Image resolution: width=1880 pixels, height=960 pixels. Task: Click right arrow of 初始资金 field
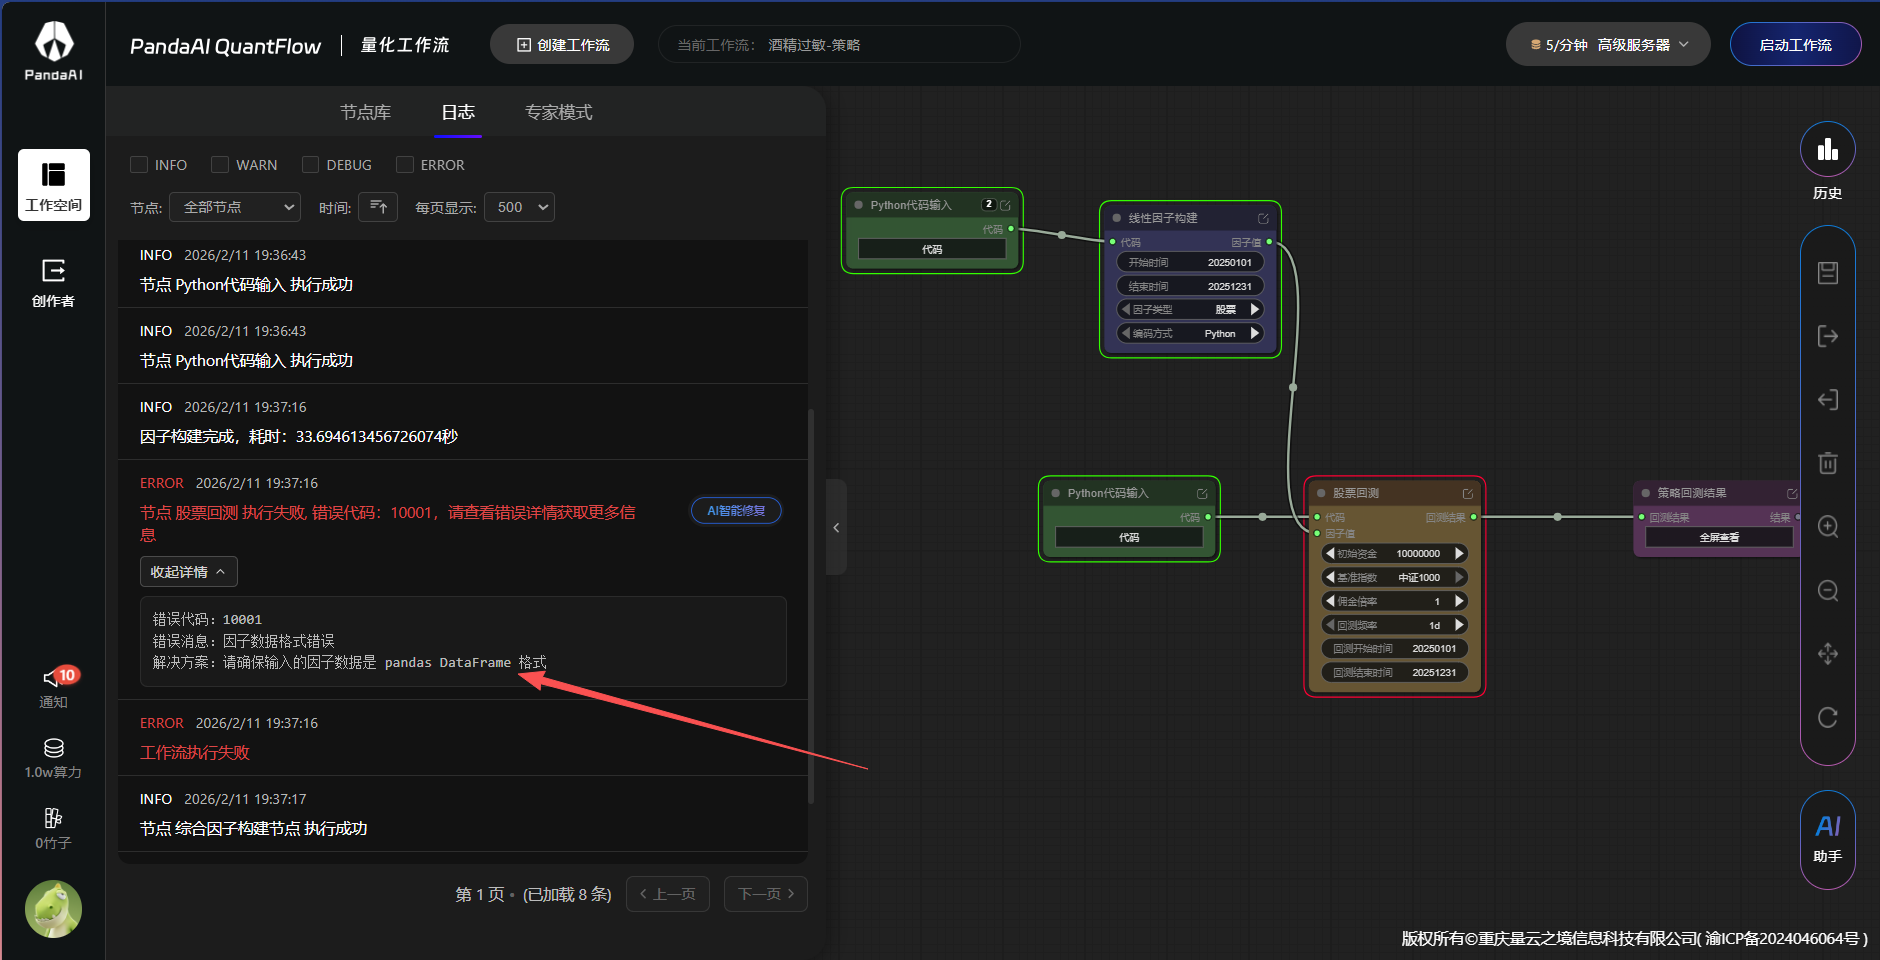1459,554
